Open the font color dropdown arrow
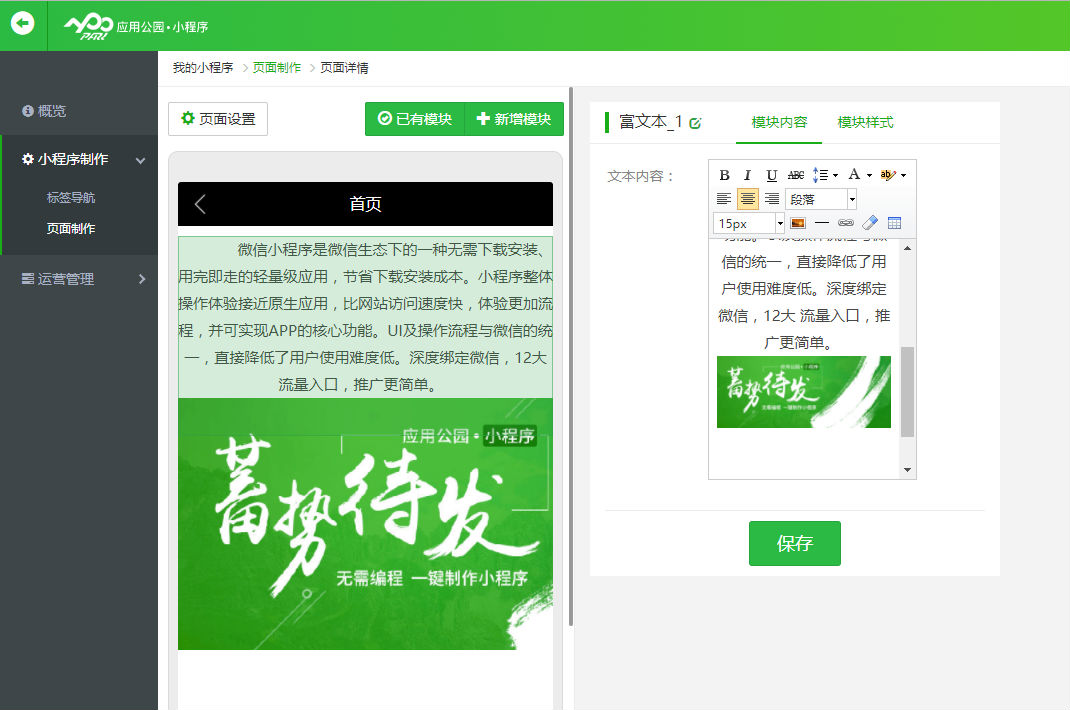Image resolution: width=1070 pixels, height=710 pixels. click(x=870, y=176)
